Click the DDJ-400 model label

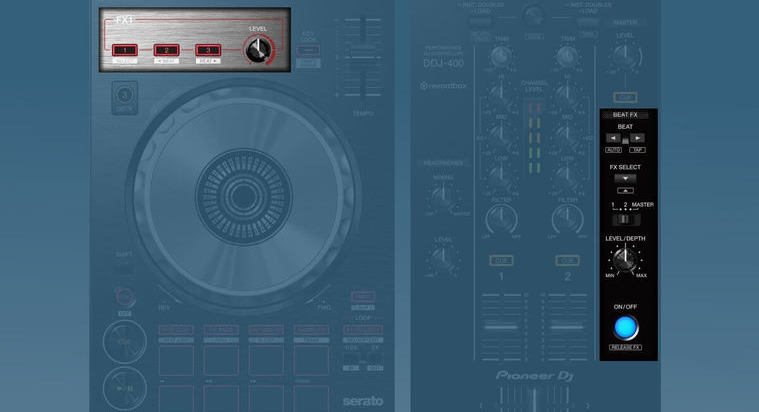(443, 63)
